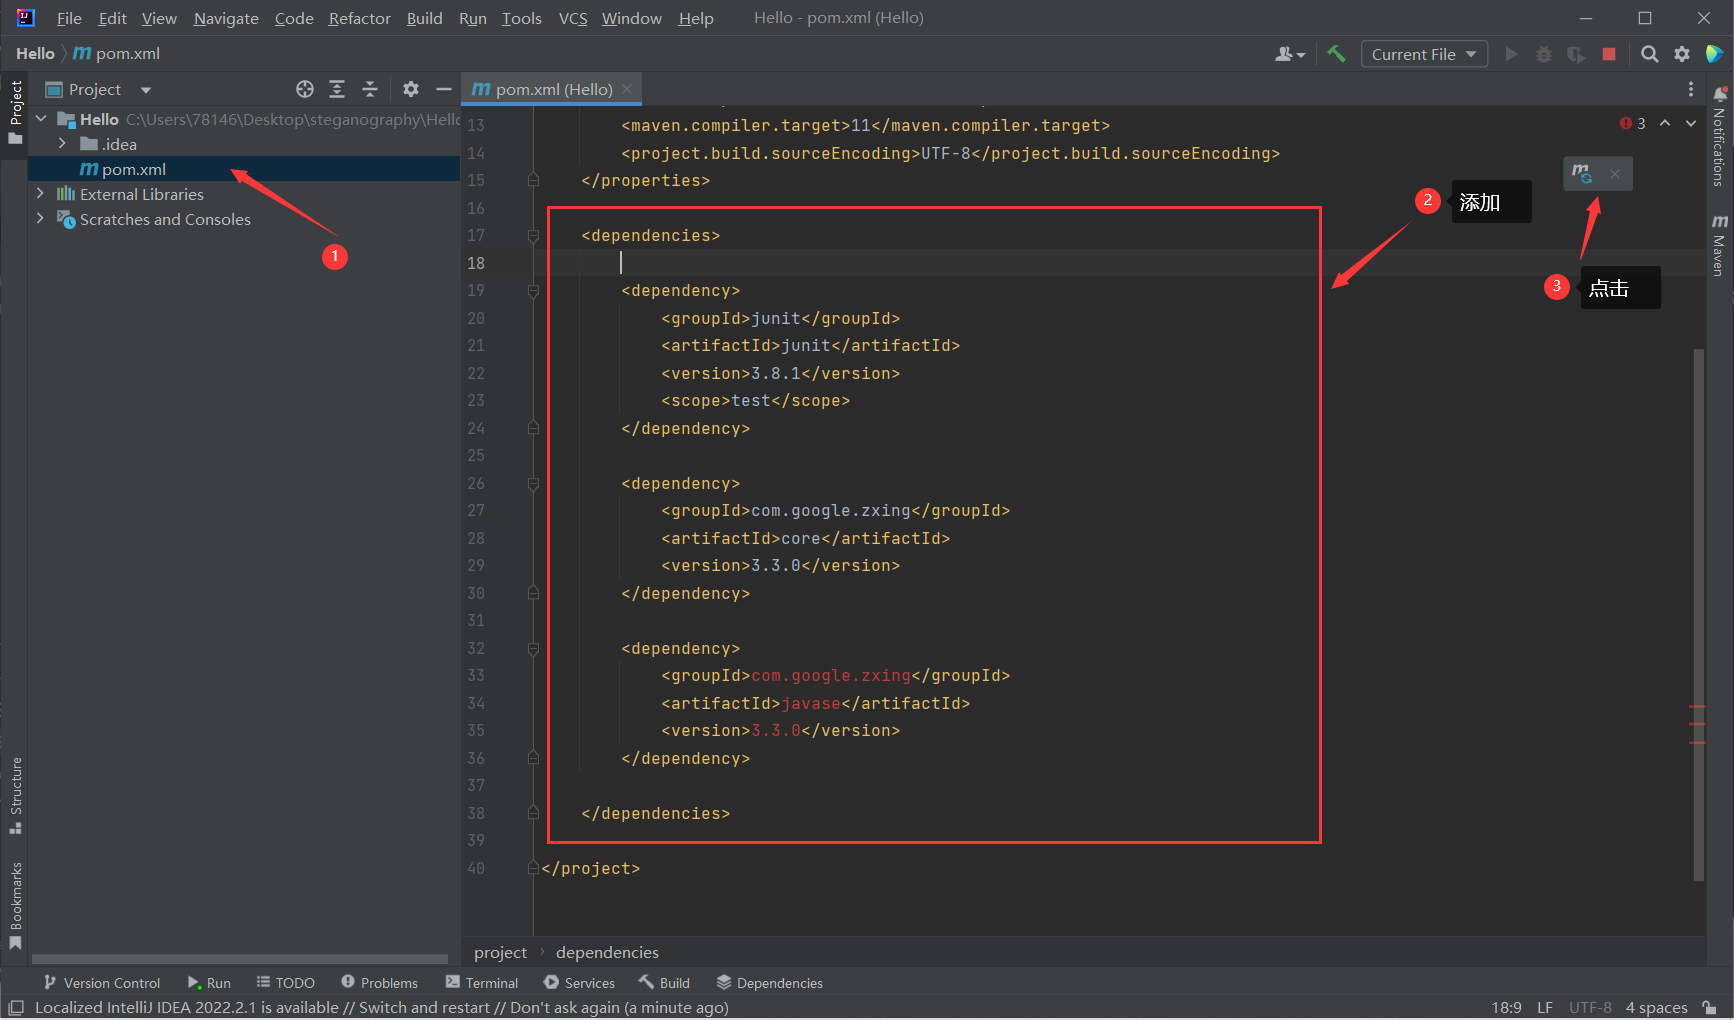Screen dimensions: 1734x1020
Task: Click Collapse All icon in Project panel
Action: click(x=370, y=89)
